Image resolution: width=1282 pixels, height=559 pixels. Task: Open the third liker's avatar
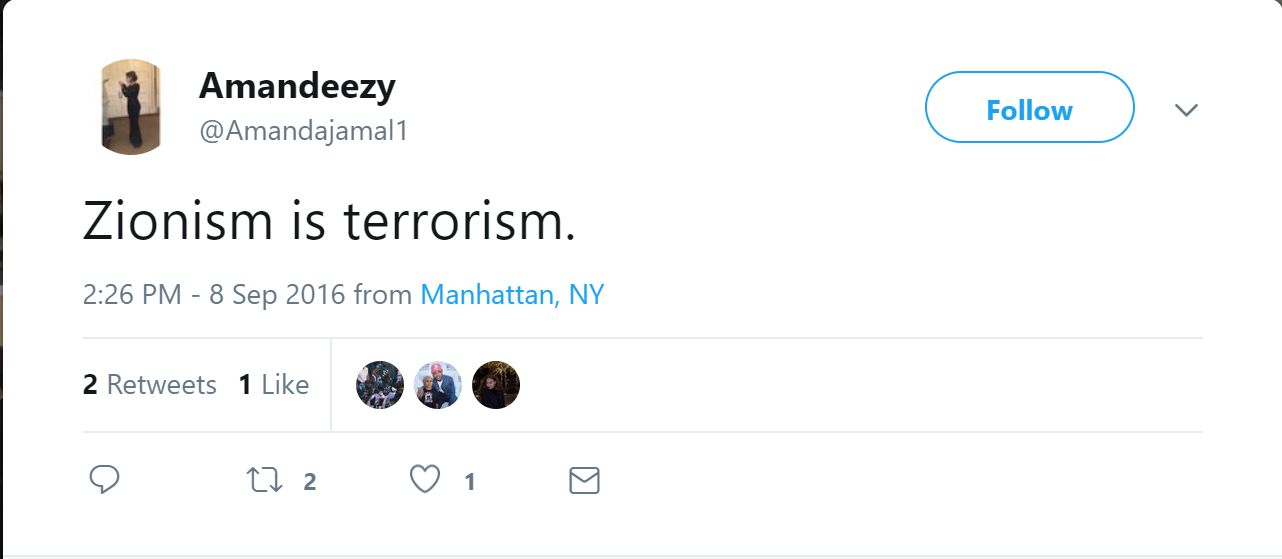click(x=496, y=385)
